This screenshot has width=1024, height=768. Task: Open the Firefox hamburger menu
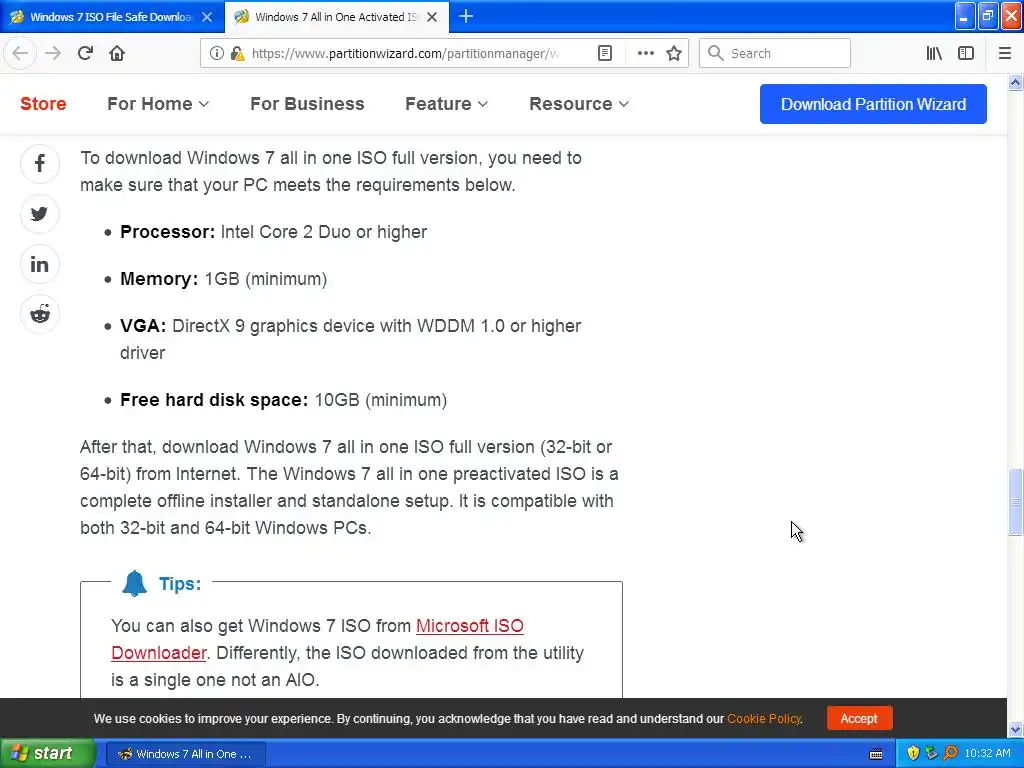(x=1004, y=53)
